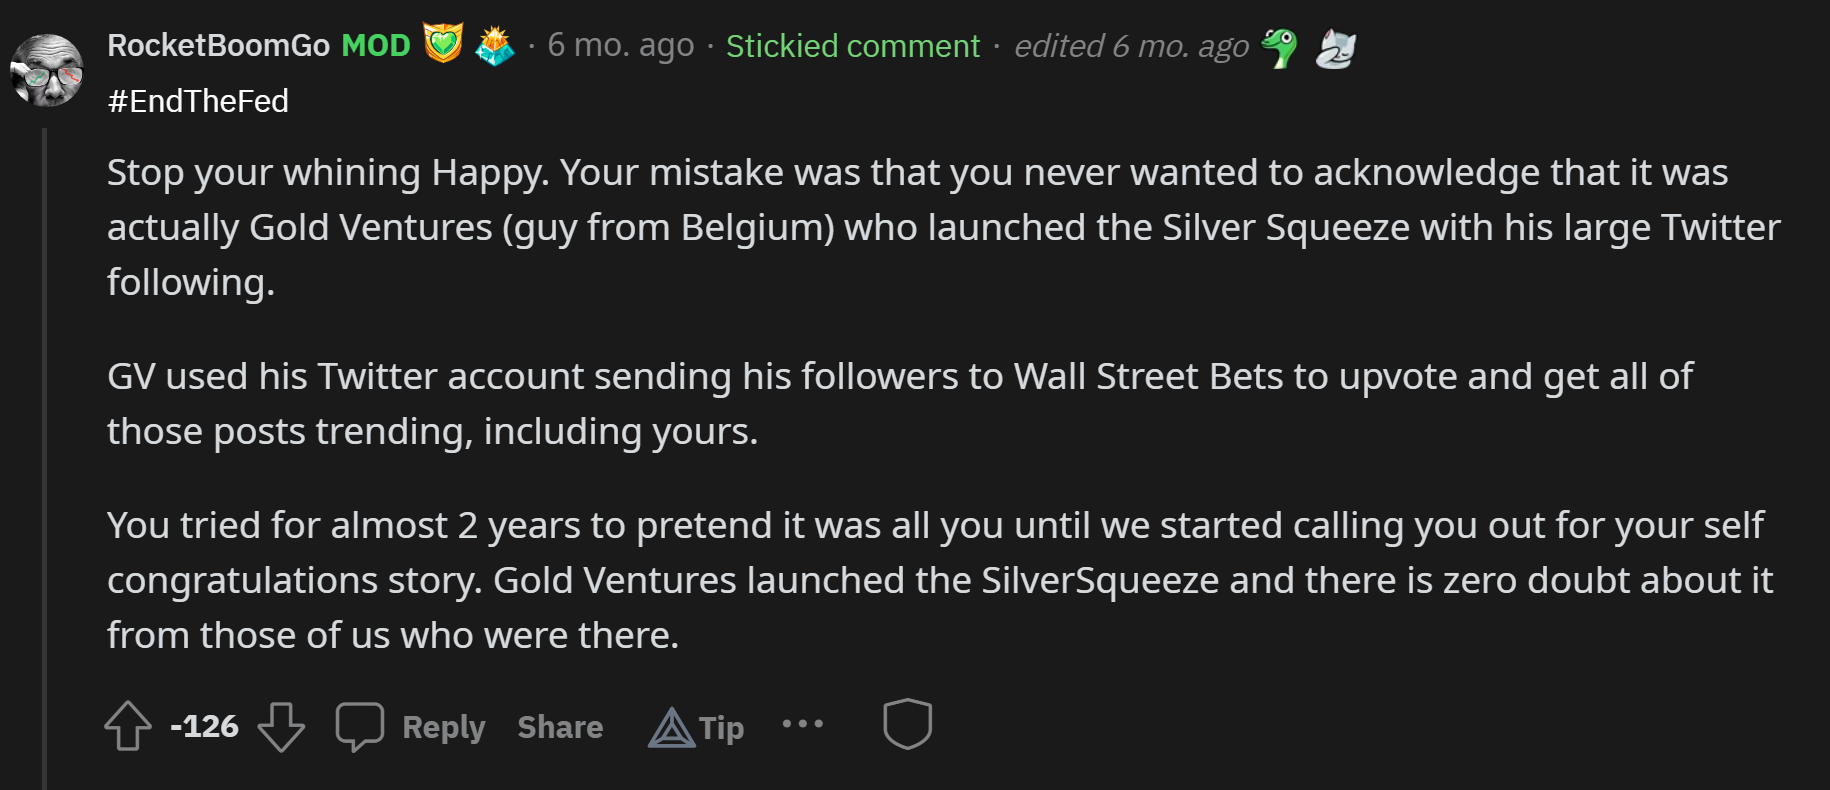
Task: Downvote the stickied comment
Action: pos(281,726)
